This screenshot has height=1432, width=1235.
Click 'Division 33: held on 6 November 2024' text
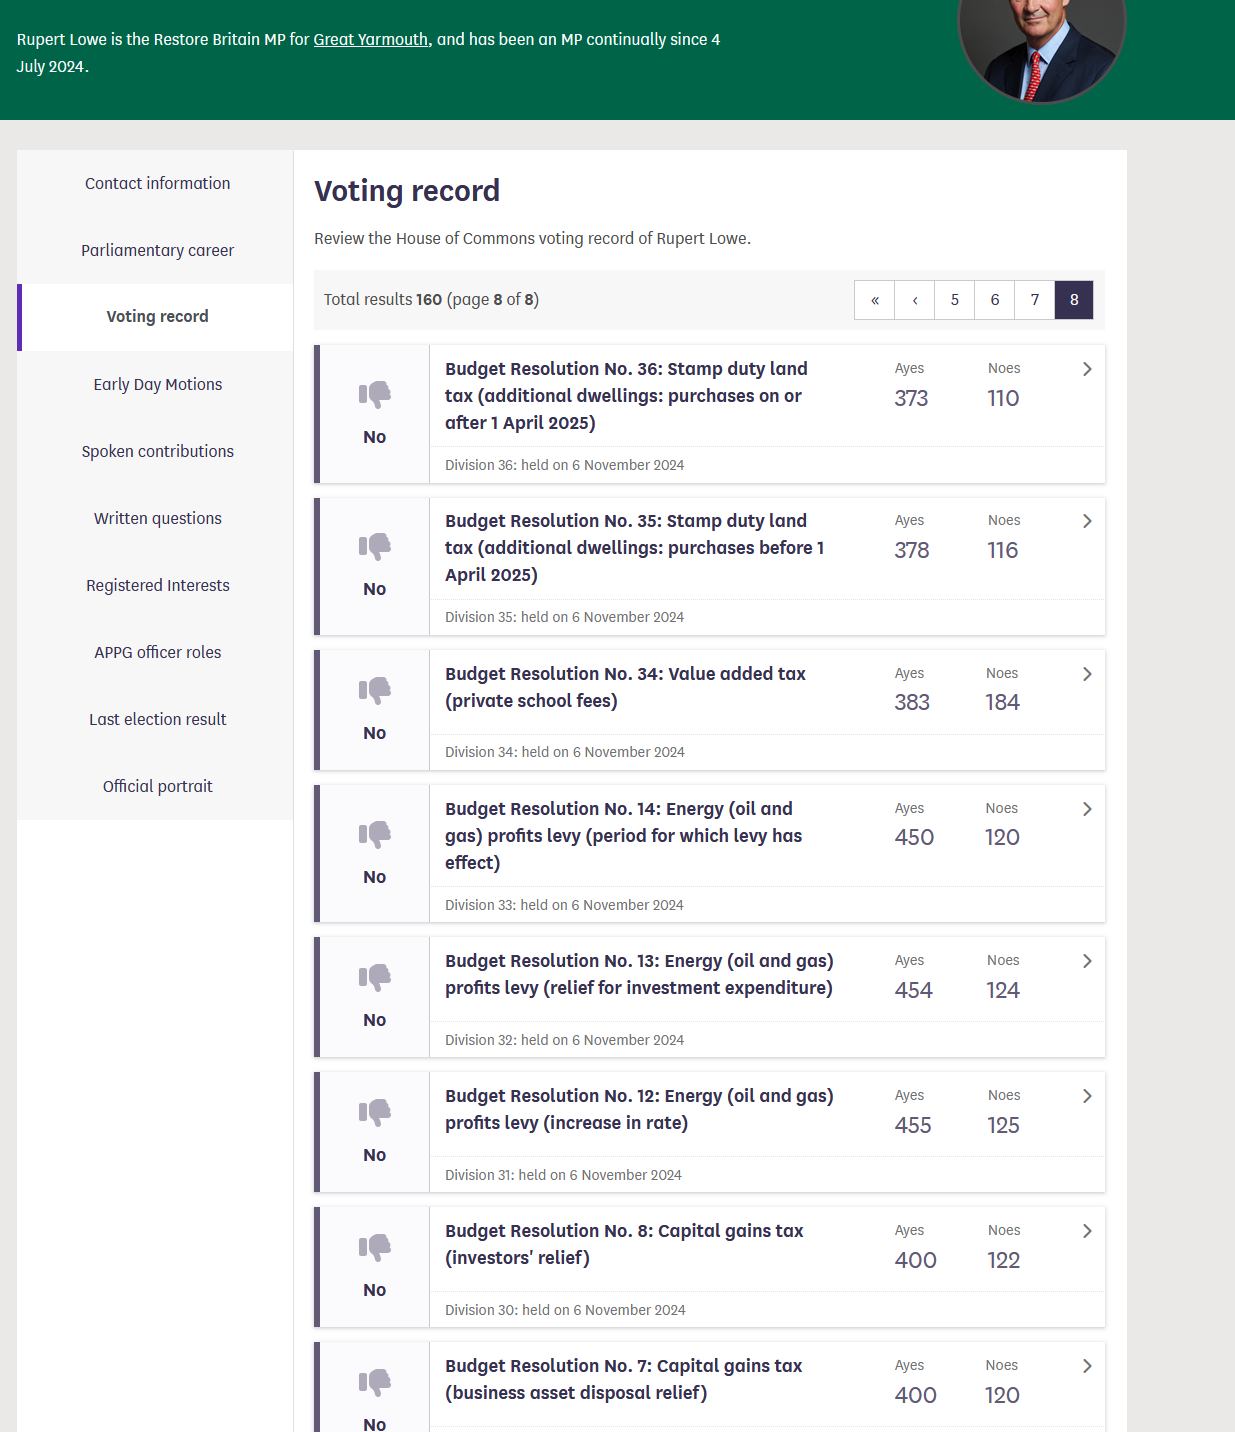point(564,905)
